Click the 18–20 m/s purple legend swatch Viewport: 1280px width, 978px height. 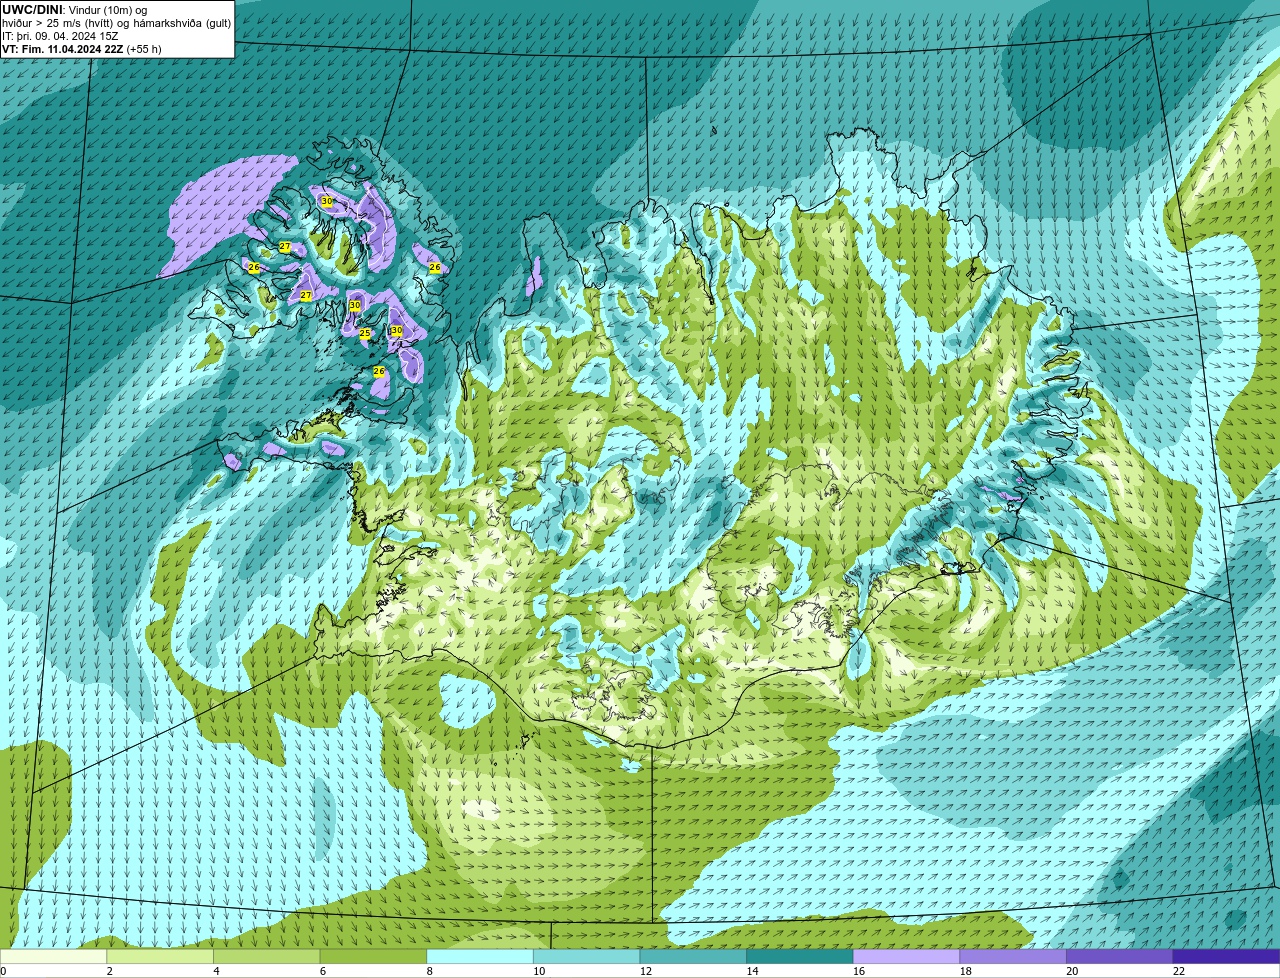[x=1013, y=957]
